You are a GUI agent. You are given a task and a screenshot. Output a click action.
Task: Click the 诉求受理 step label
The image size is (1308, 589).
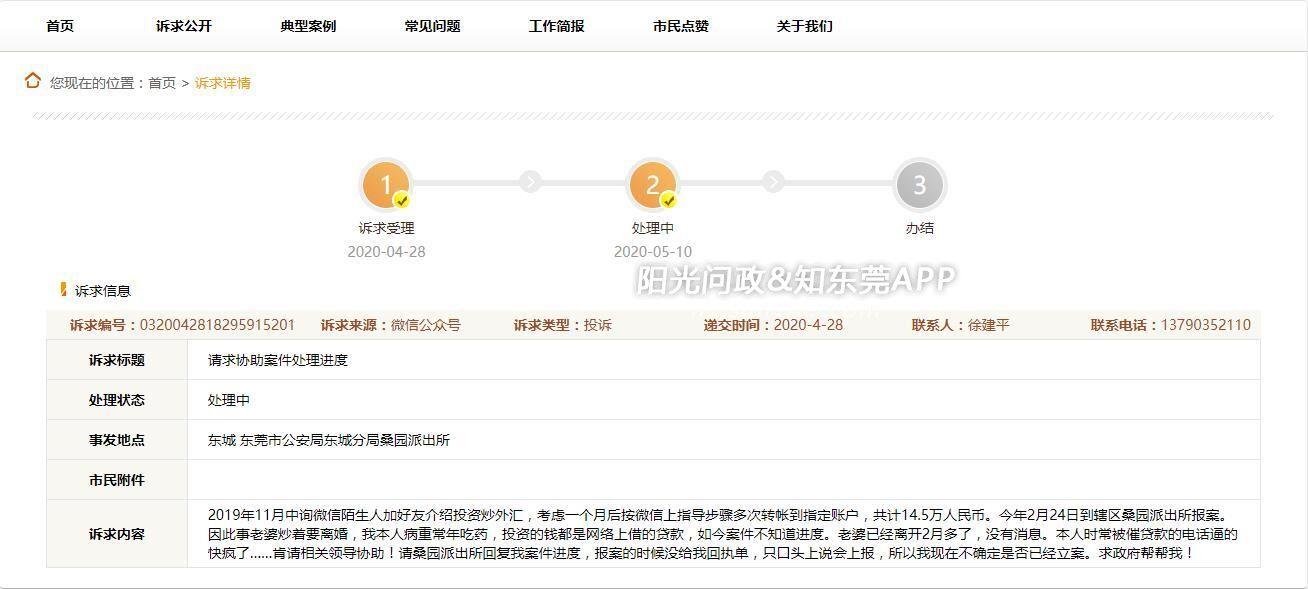386,228
